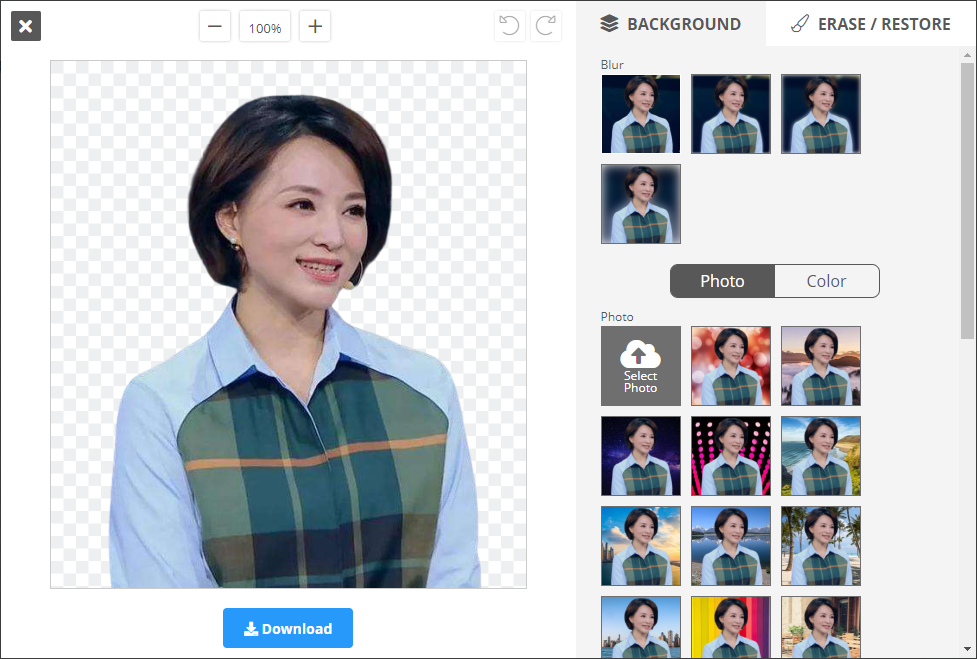Apply the pink dotted stage lights background
Viewport: 977px width, 659px height.
[x=731, y=456]
